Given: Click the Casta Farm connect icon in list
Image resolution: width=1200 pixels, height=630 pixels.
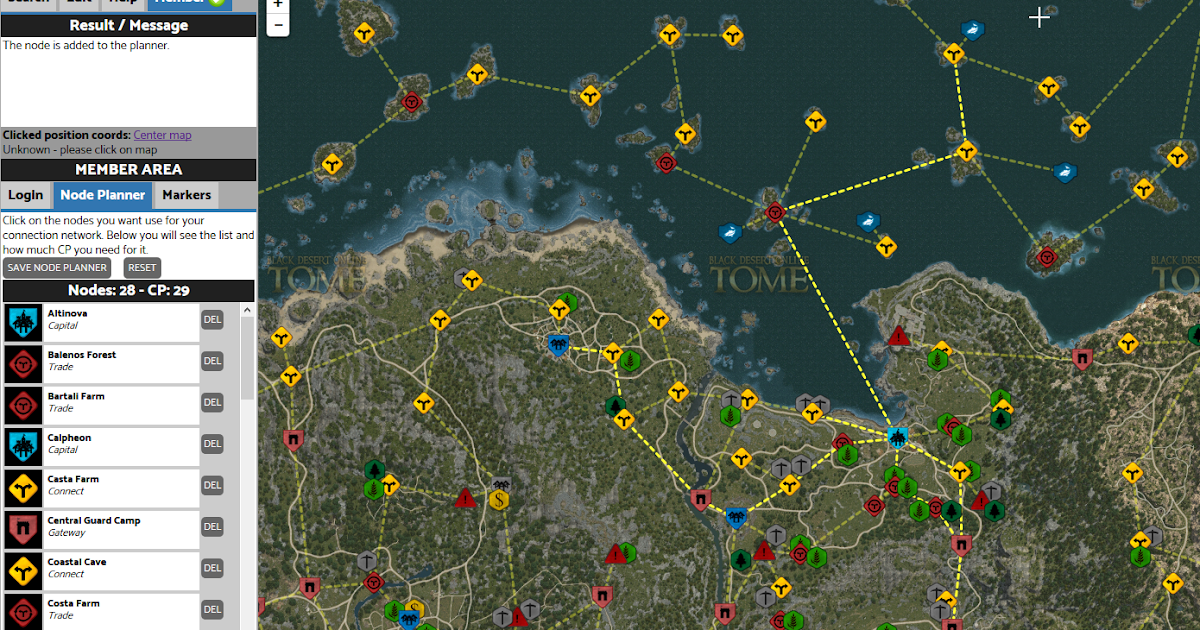Looking at the screenshot, I should coord(23,488).
